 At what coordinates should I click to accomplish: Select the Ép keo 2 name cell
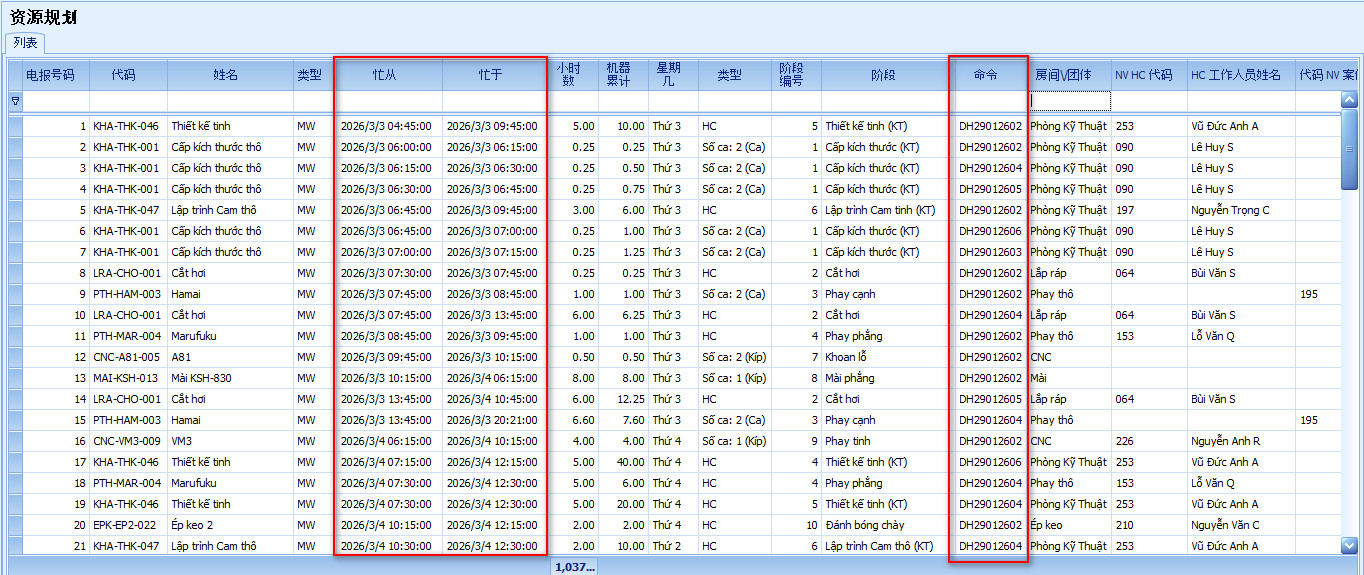point(230,525)
